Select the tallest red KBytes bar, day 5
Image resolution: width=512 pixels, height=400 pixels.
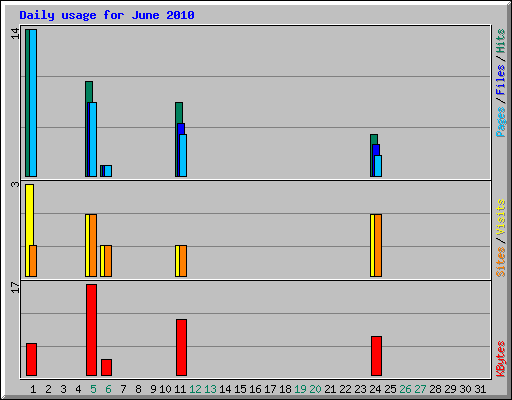(91, 330)
